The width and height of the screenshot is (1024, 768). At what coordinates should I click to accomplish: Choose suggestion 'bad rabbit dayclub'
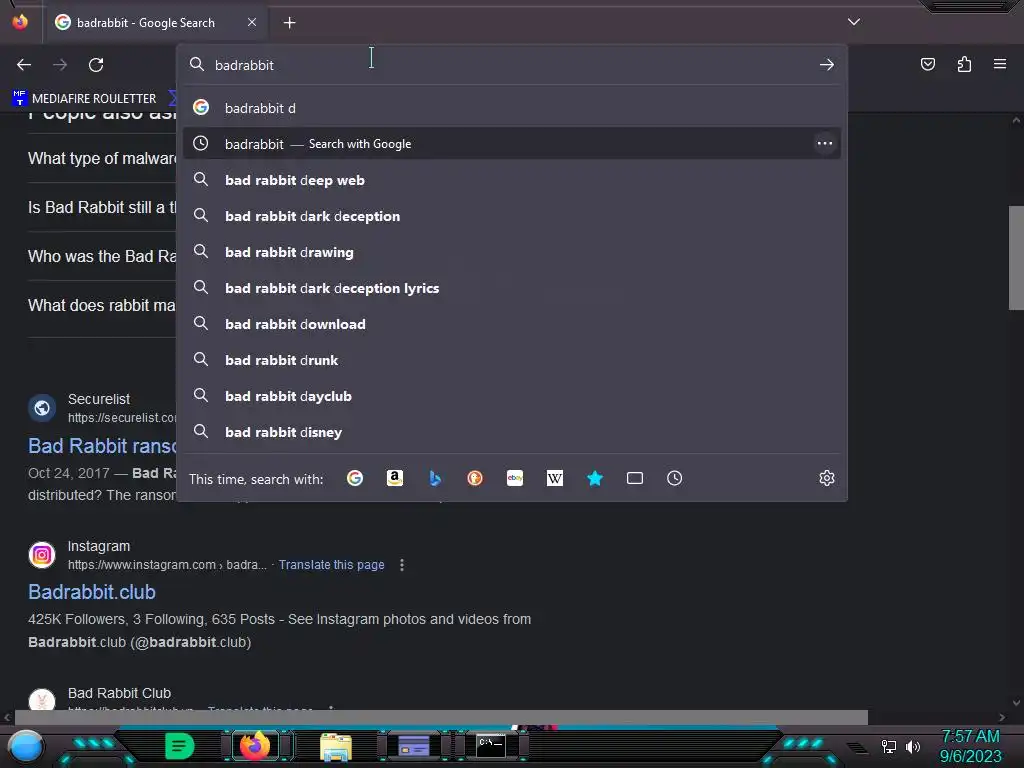tap(512, 396)
